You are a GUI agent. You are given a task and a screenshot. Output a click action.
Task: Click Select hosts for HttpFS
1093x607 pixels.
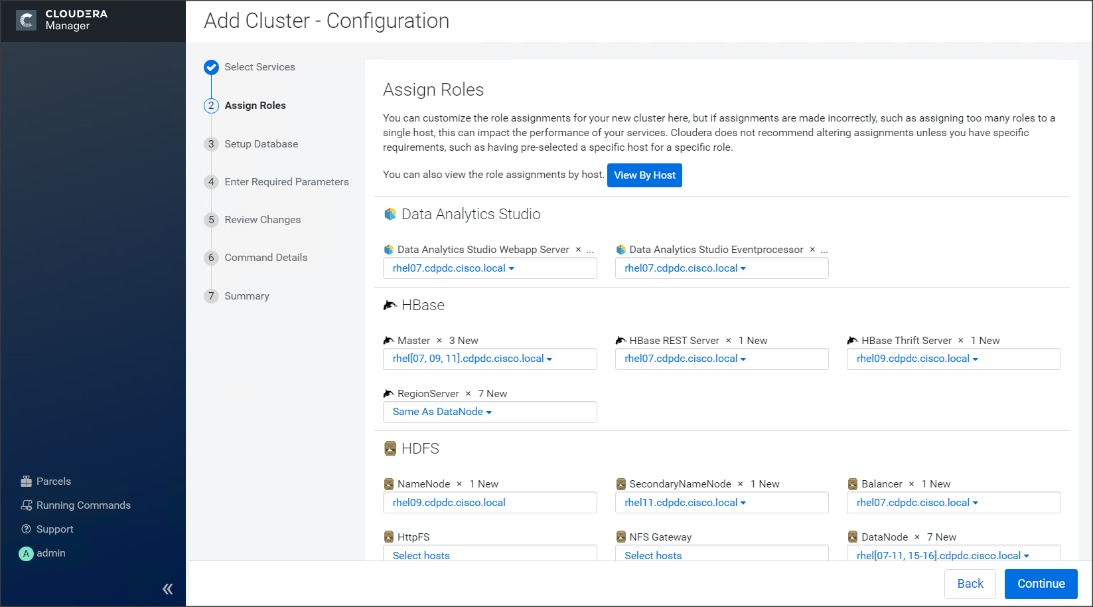click(x=421, y=555)
